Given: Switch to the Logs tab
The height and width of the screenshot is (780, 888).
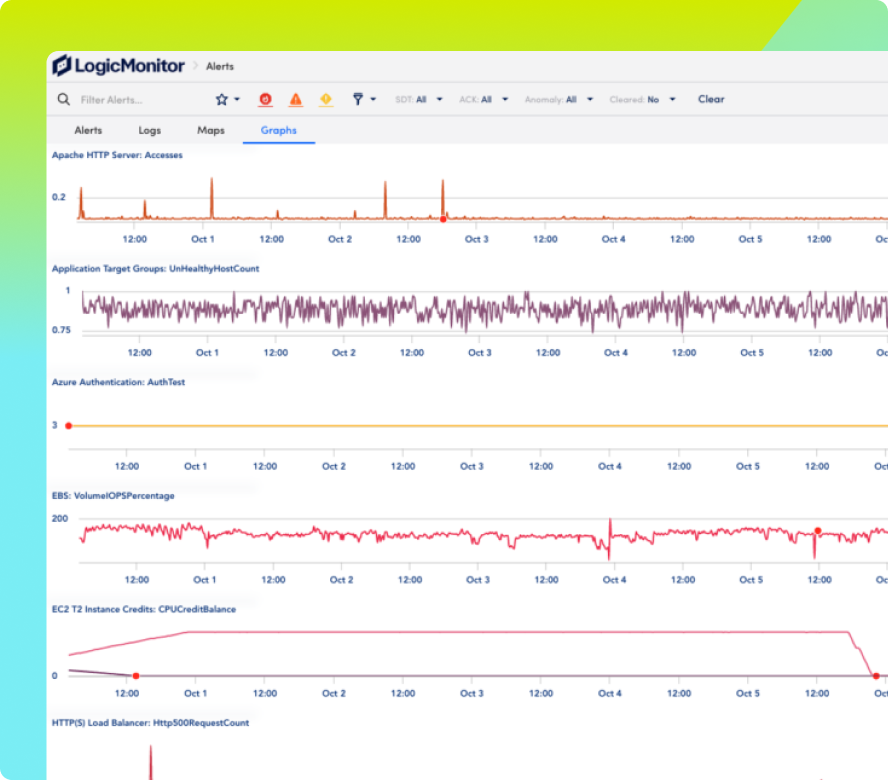Looking at the screenshot, I should point(150,130).
